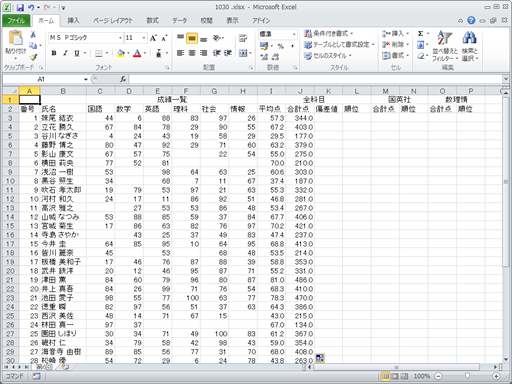Open the Merge and Center dropdown arrow
Screen dimensions: 512x384
250,53
